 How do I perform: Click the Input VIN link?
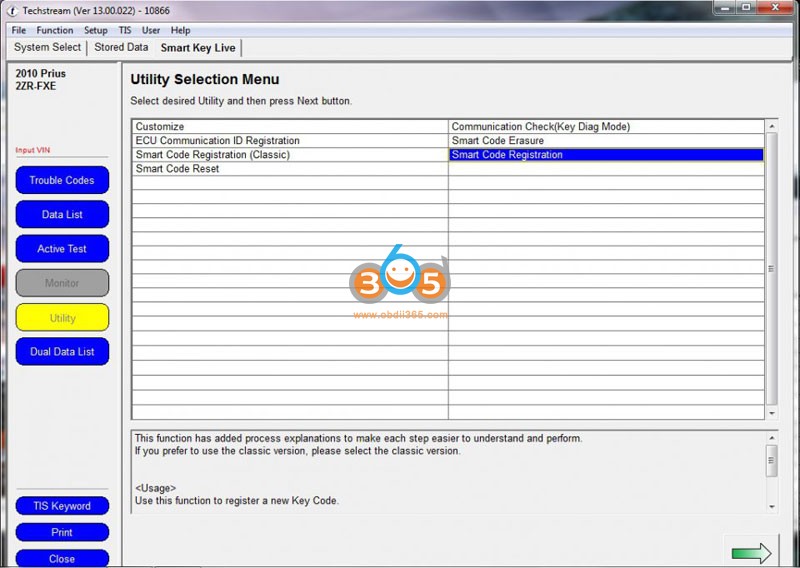[x=33, y=150]
